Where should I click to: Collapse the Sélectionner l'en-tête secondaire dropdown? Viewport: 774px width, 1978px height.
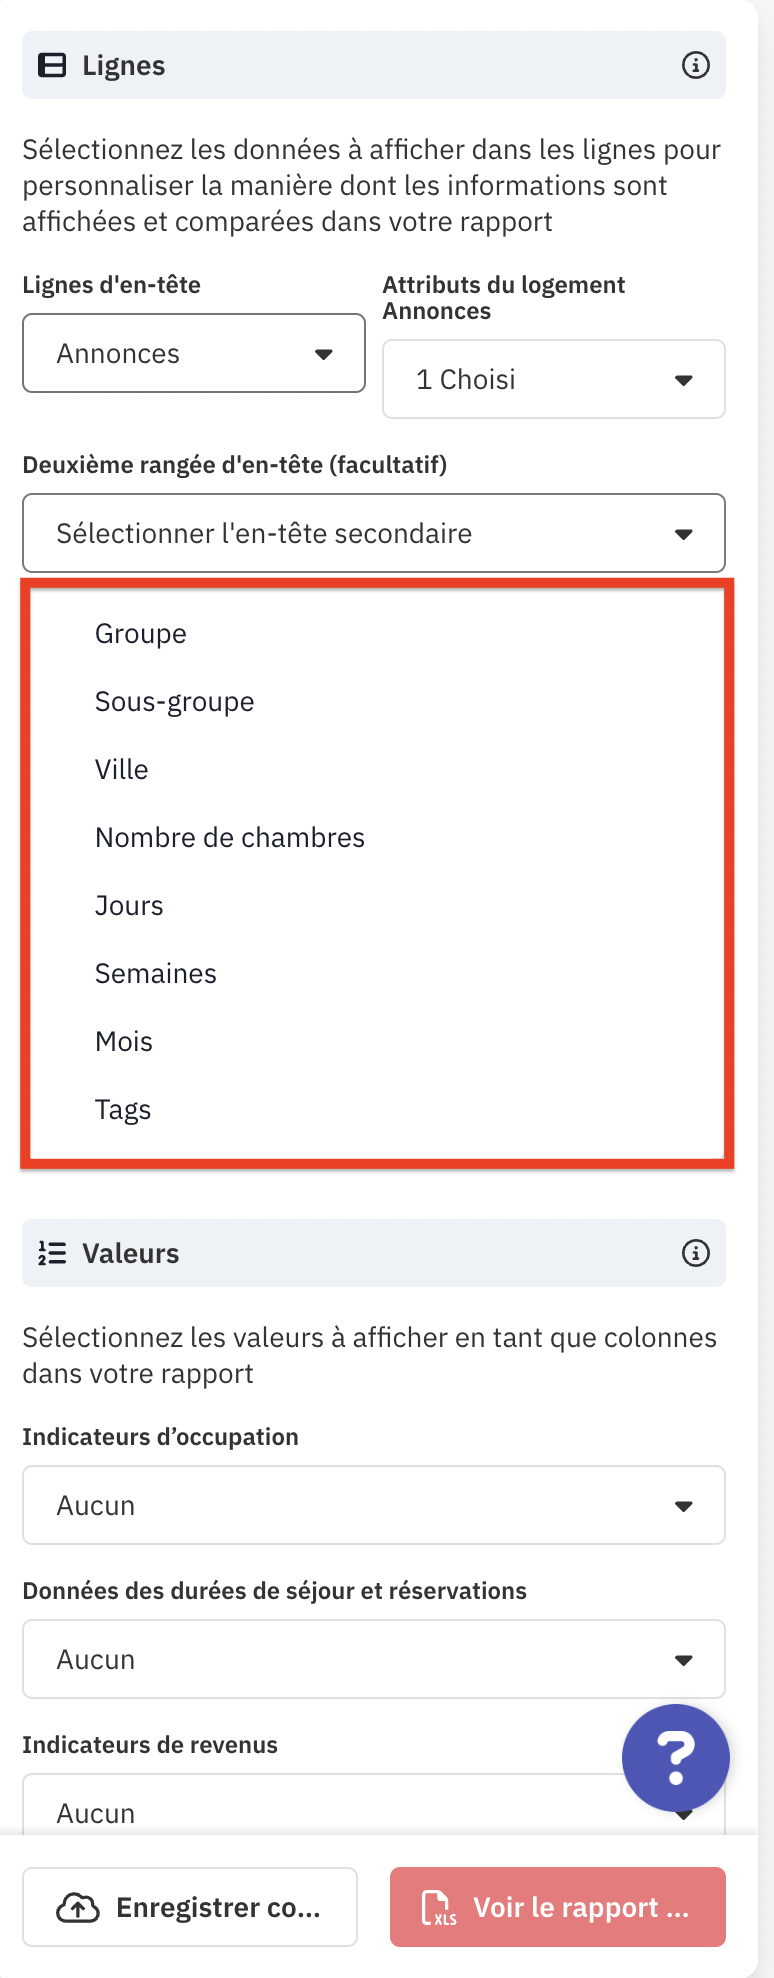[x=374, y=533]
